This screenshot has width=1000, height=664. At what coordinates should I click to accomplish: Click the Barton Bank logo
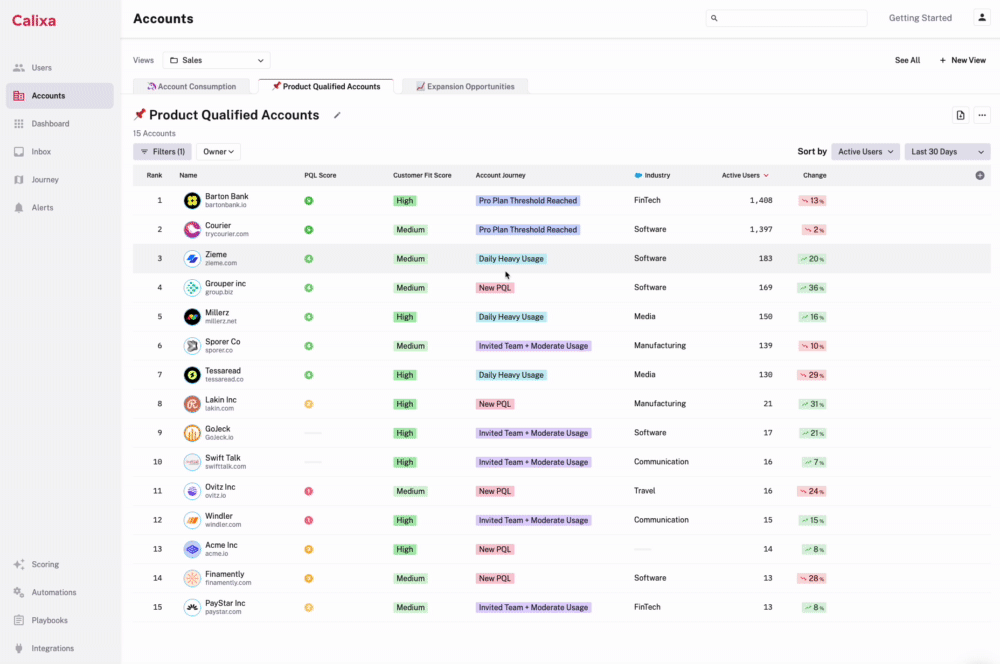click(x=192, y=201)
